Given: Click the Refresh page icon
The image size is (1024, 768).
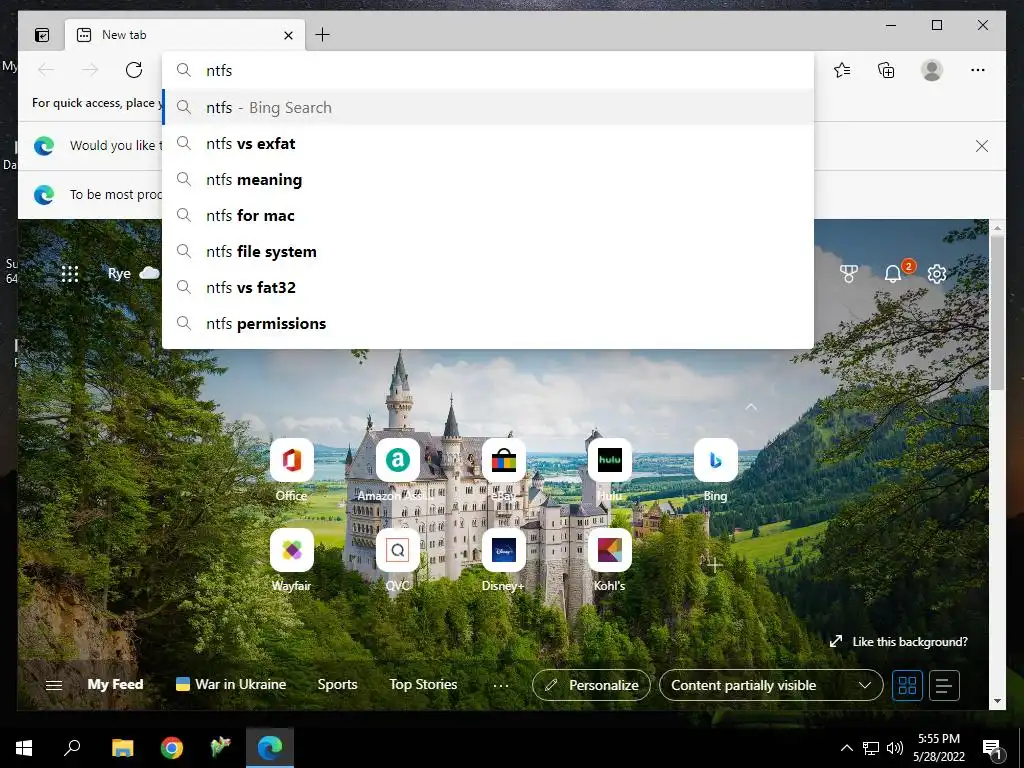Looking at the screenshot, I should 134,70.
